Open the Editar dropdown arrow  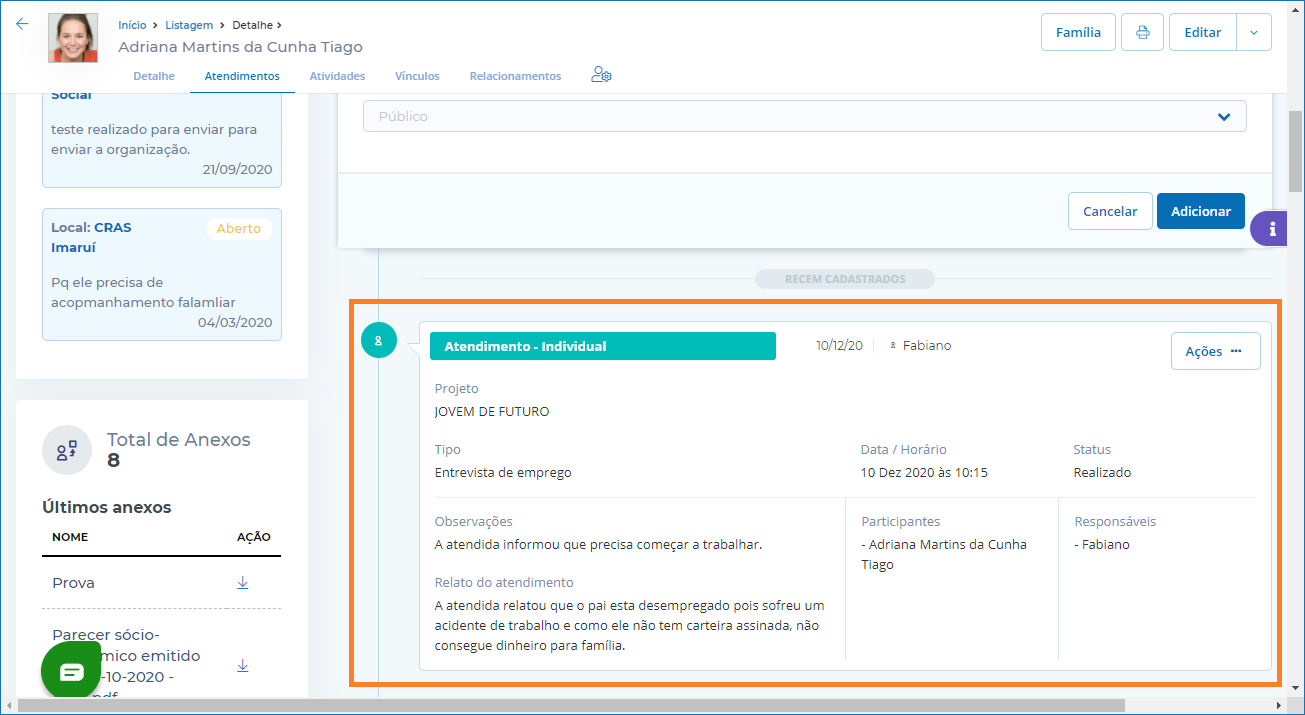pos(1254,32)
